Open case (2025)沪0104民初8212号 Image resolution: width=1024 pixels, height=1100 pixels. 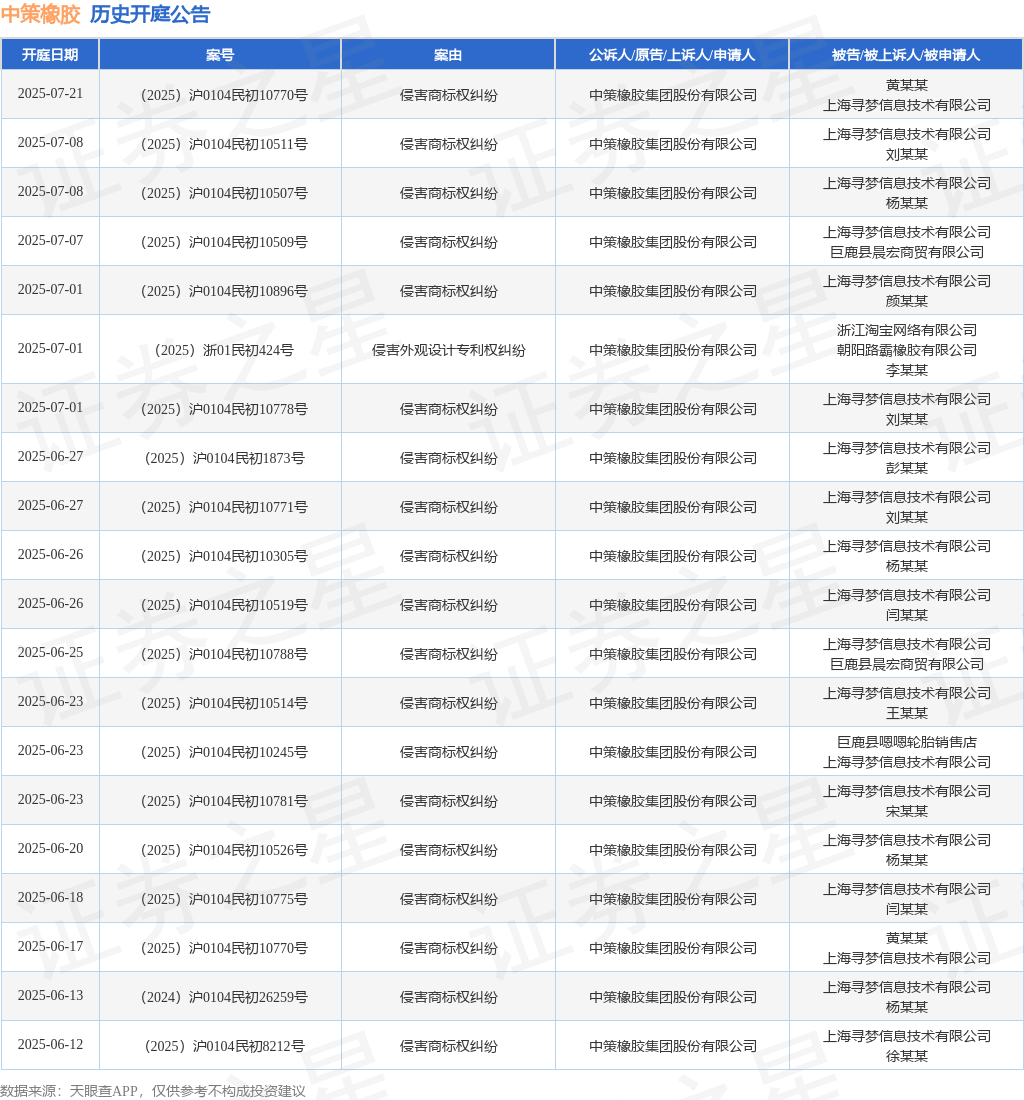pos(224,1046)
